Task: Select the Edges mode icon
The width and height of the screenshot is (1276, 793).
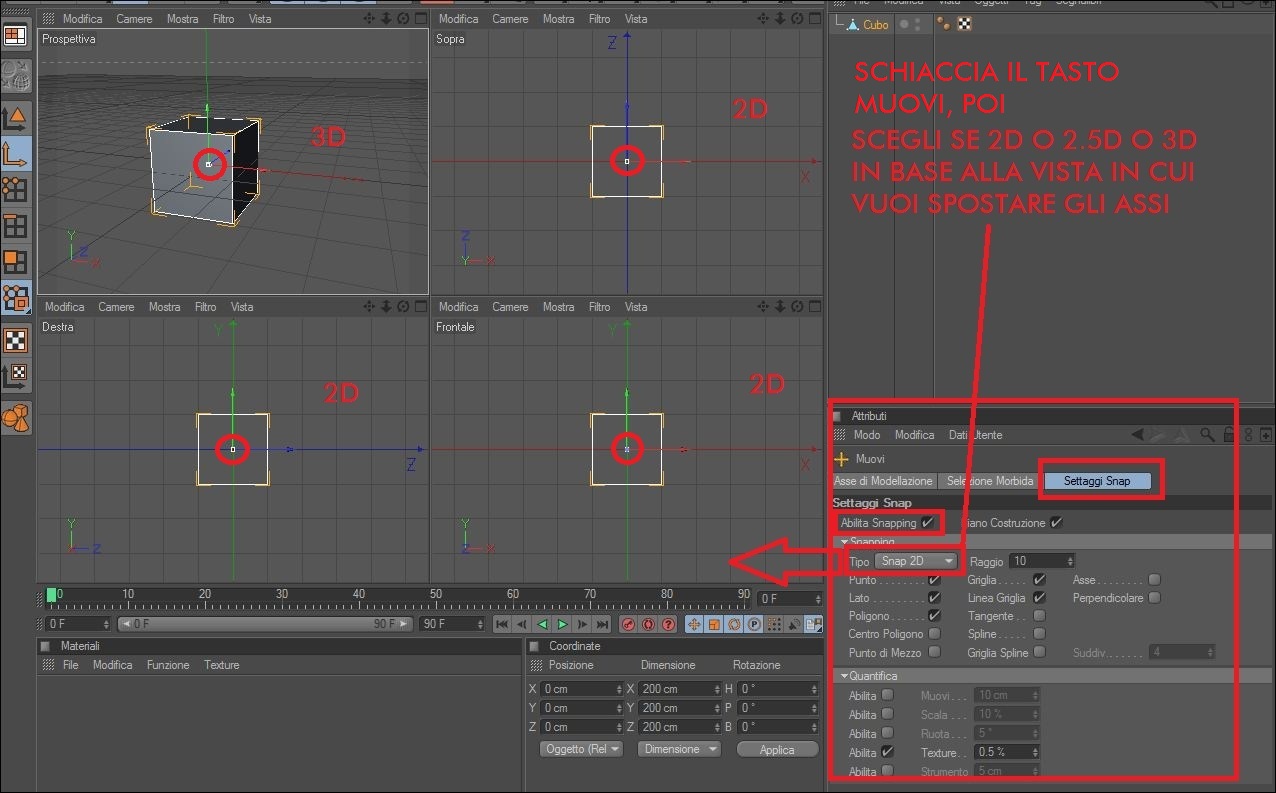Action: point(15,226)
